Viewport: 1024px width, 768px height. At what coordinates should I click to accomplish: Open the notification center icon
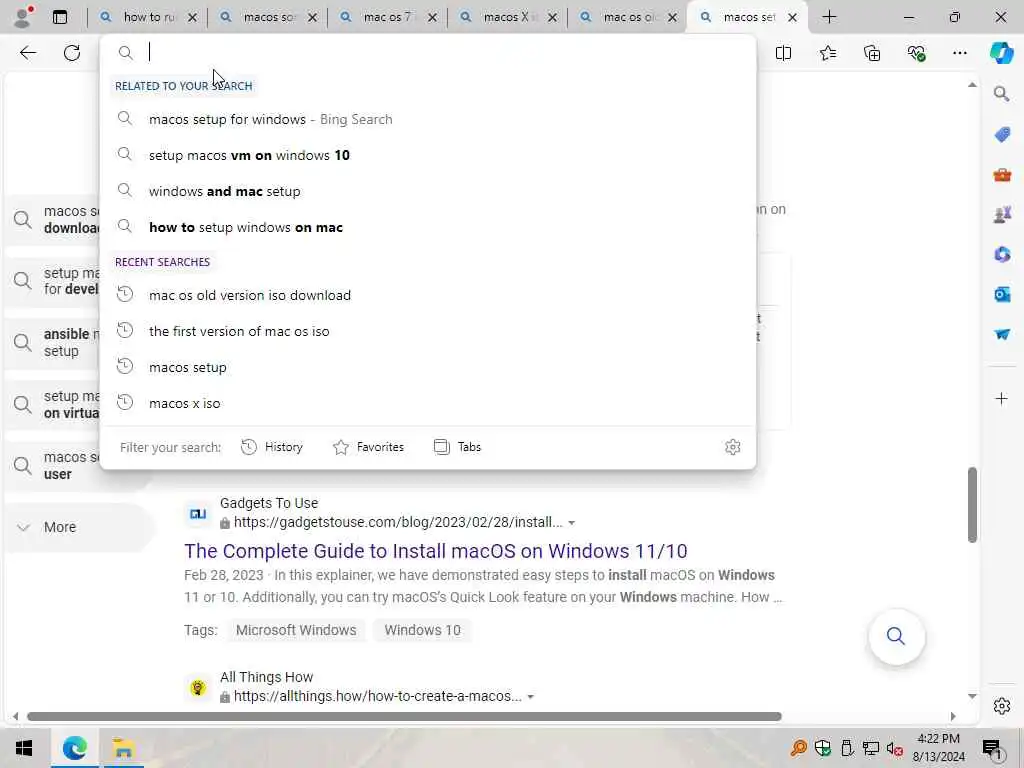[x=992, y=748]
